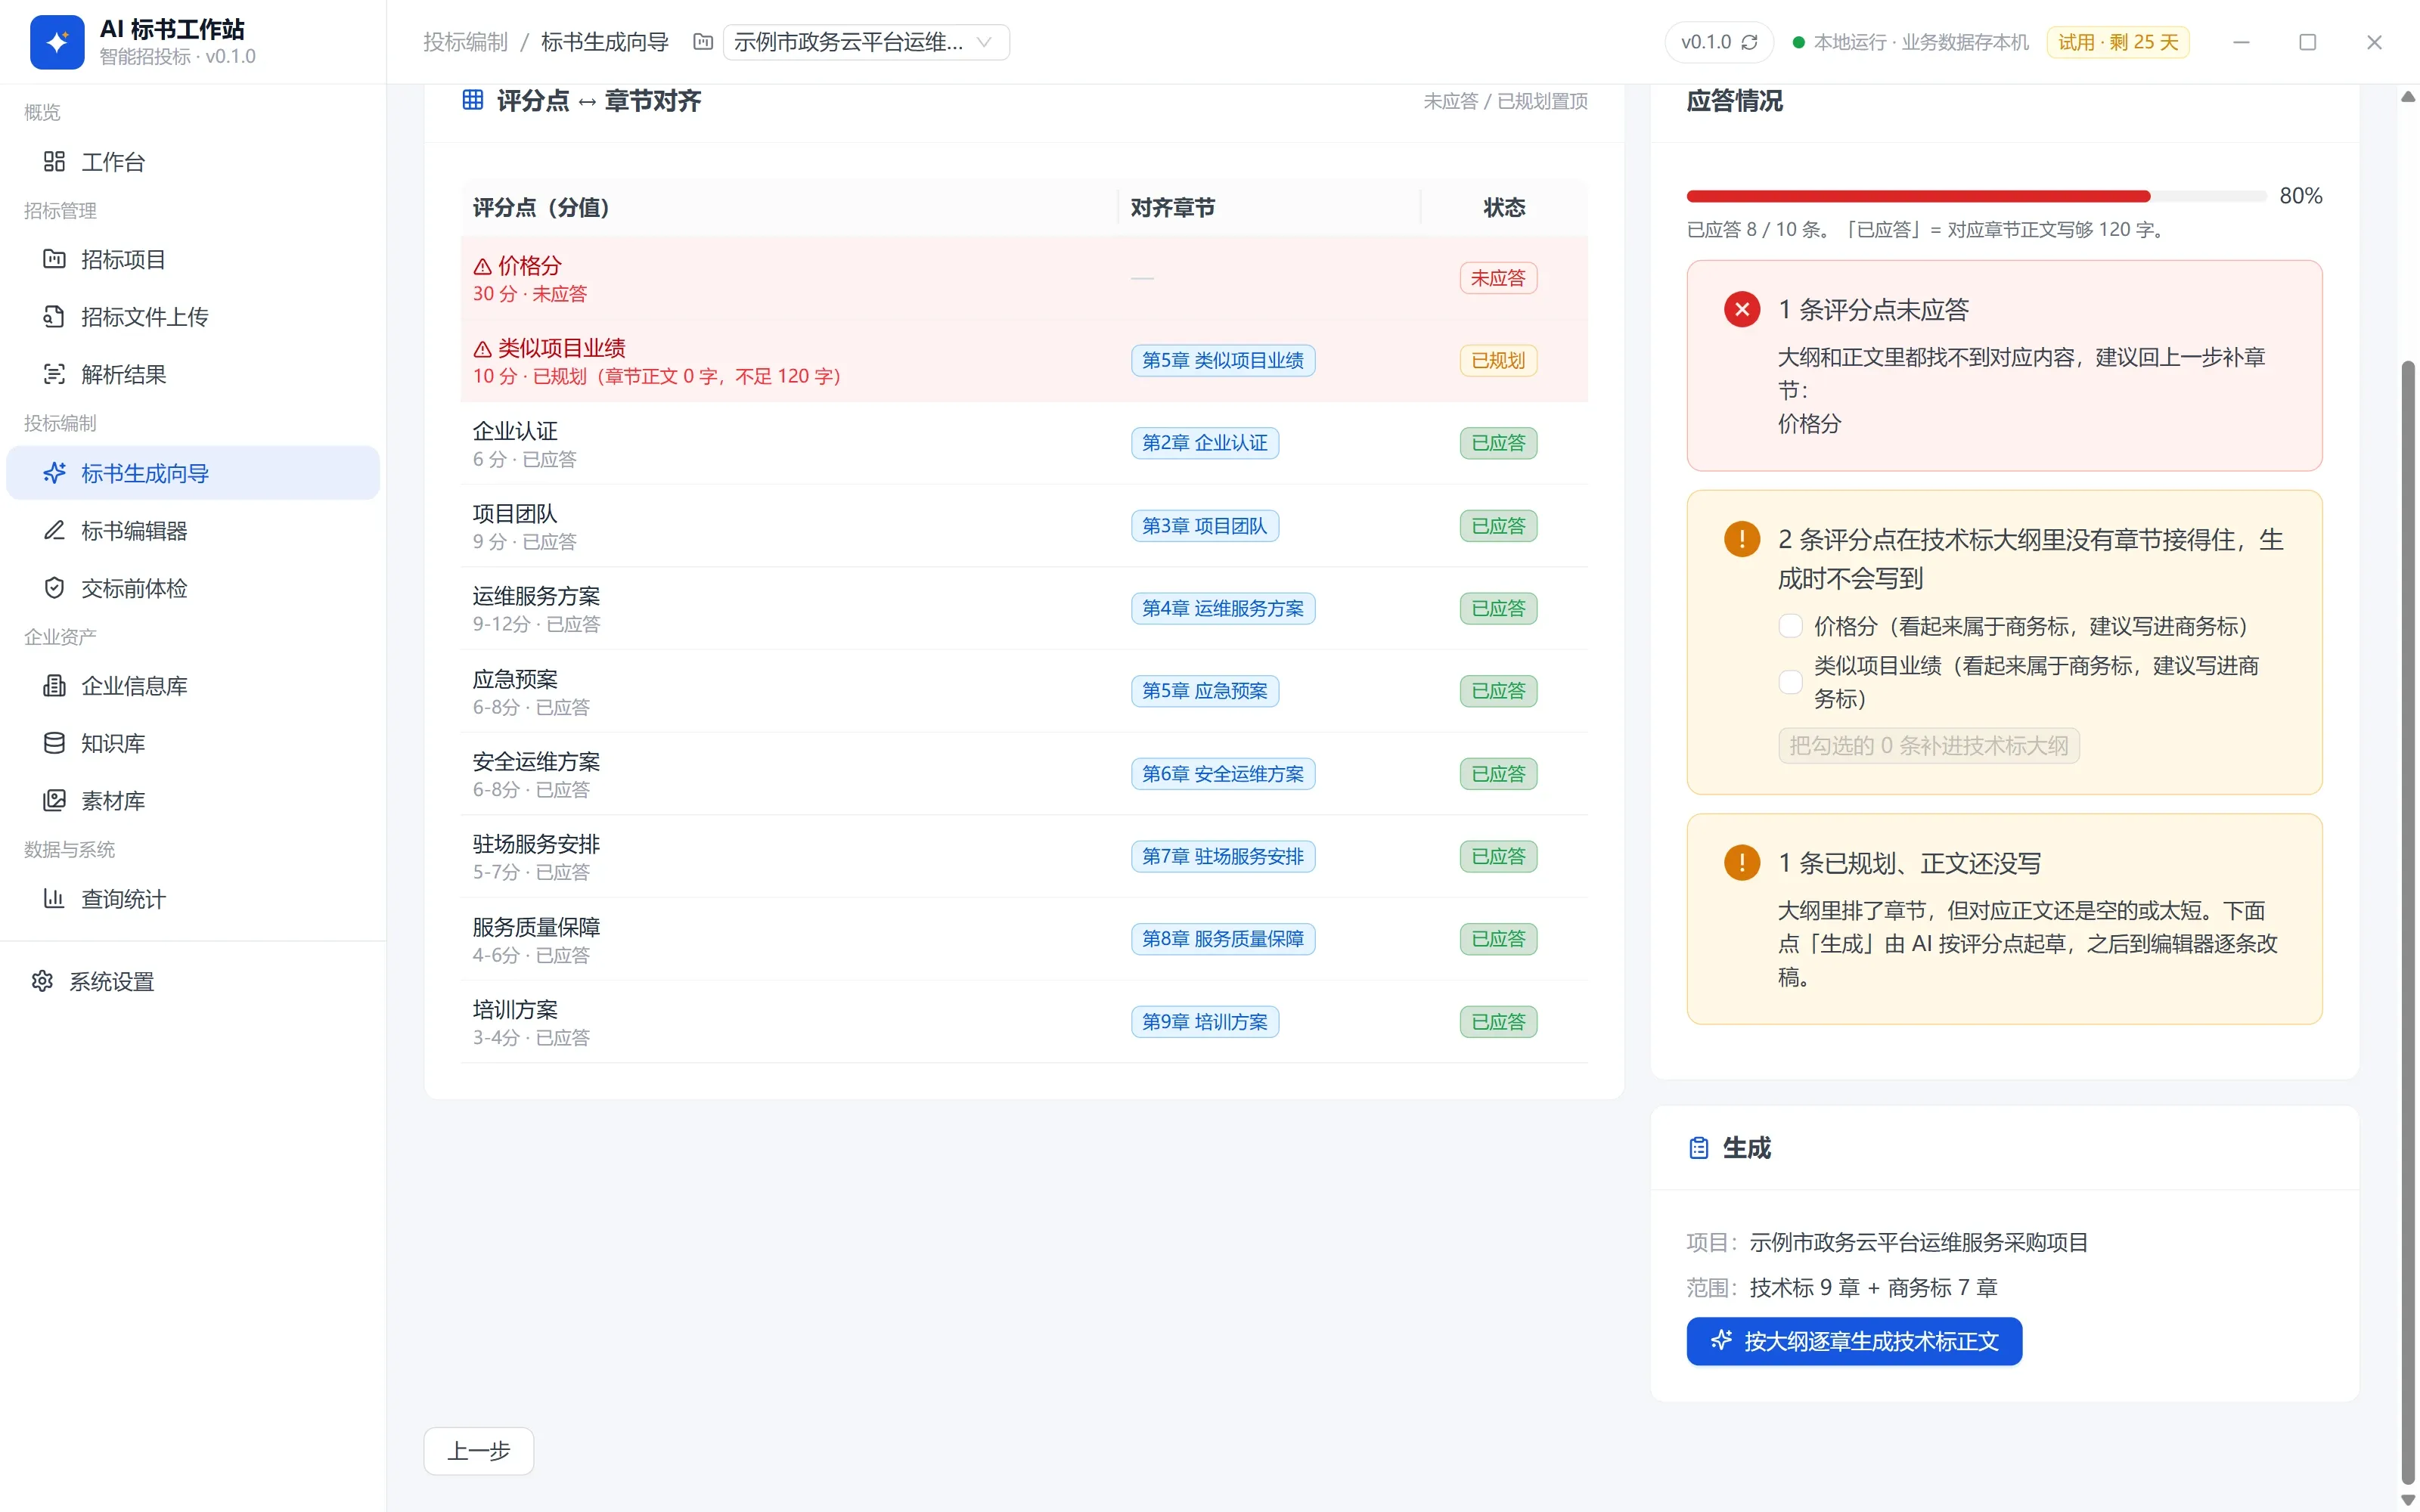Click the 查询统计 chart icon

[55, 898]
